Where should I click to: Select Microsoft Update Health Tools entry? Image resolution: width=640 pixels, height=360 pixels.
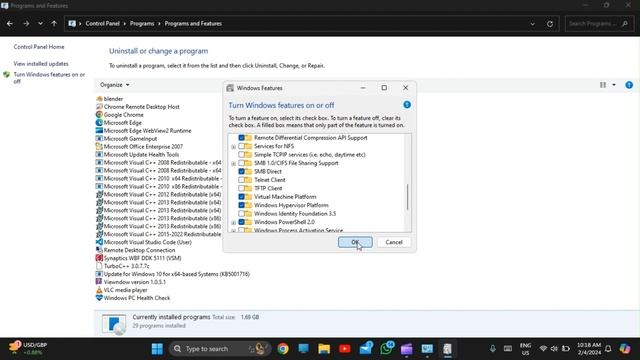[x=138, y=155]
